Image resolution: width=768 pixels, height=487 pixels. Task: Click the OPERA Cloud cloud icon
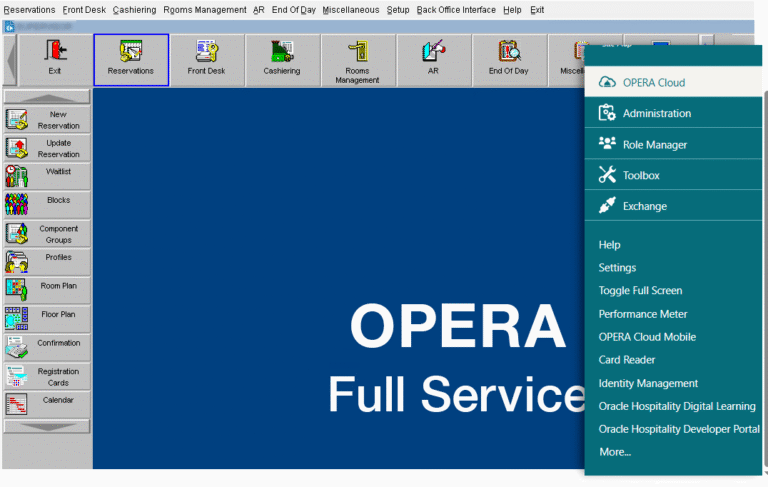pyautogui.click(x=607, y=82)
